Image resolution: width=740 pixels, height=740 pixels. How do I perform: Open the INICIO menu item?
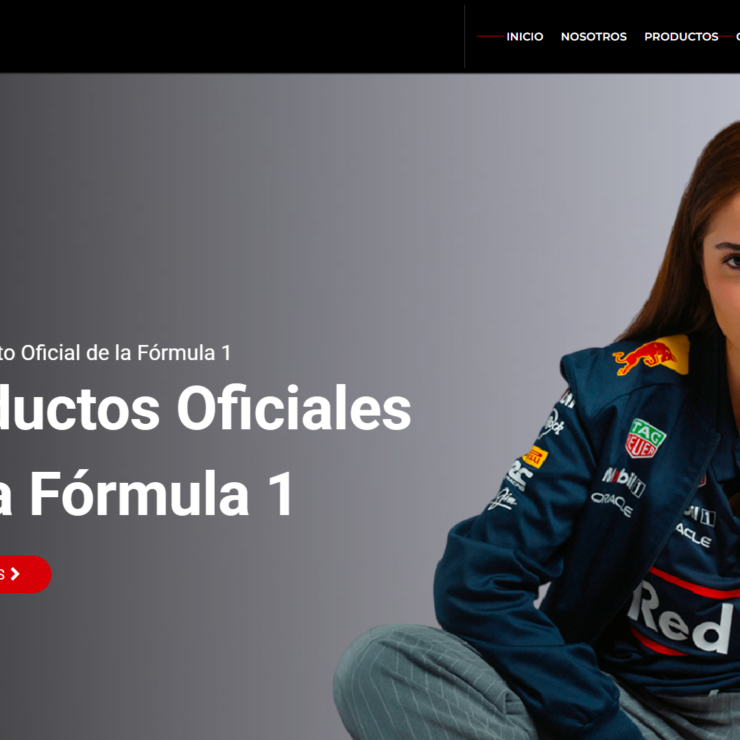click(524, 36)
